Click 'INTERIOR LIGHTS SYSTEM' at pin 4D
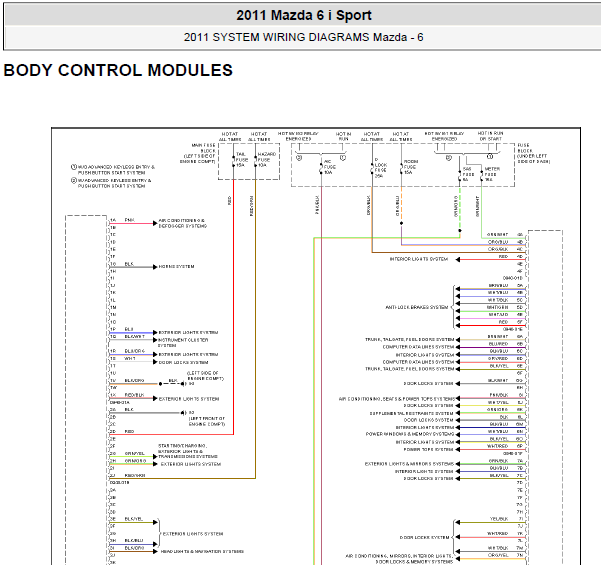 [x=419, y=259]
